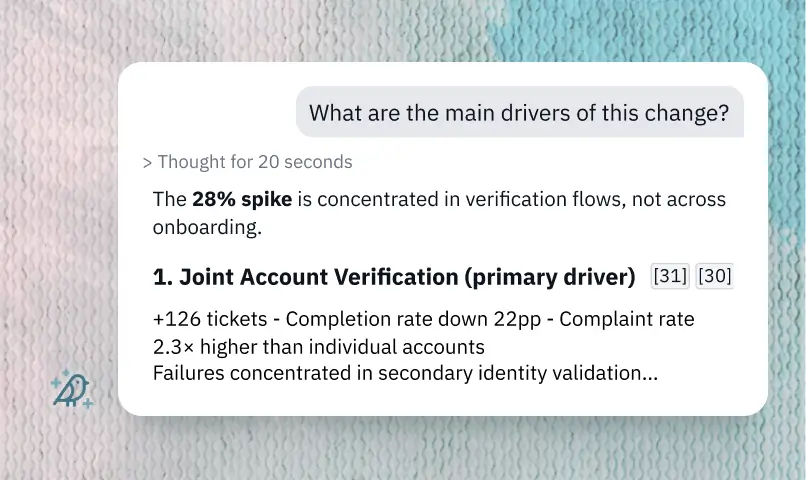Select the 'What are the main drivers' message bubble
Image resolution: width=806 pixels, height=480 pixels.
pyautogui.click(x=520, y=112)
